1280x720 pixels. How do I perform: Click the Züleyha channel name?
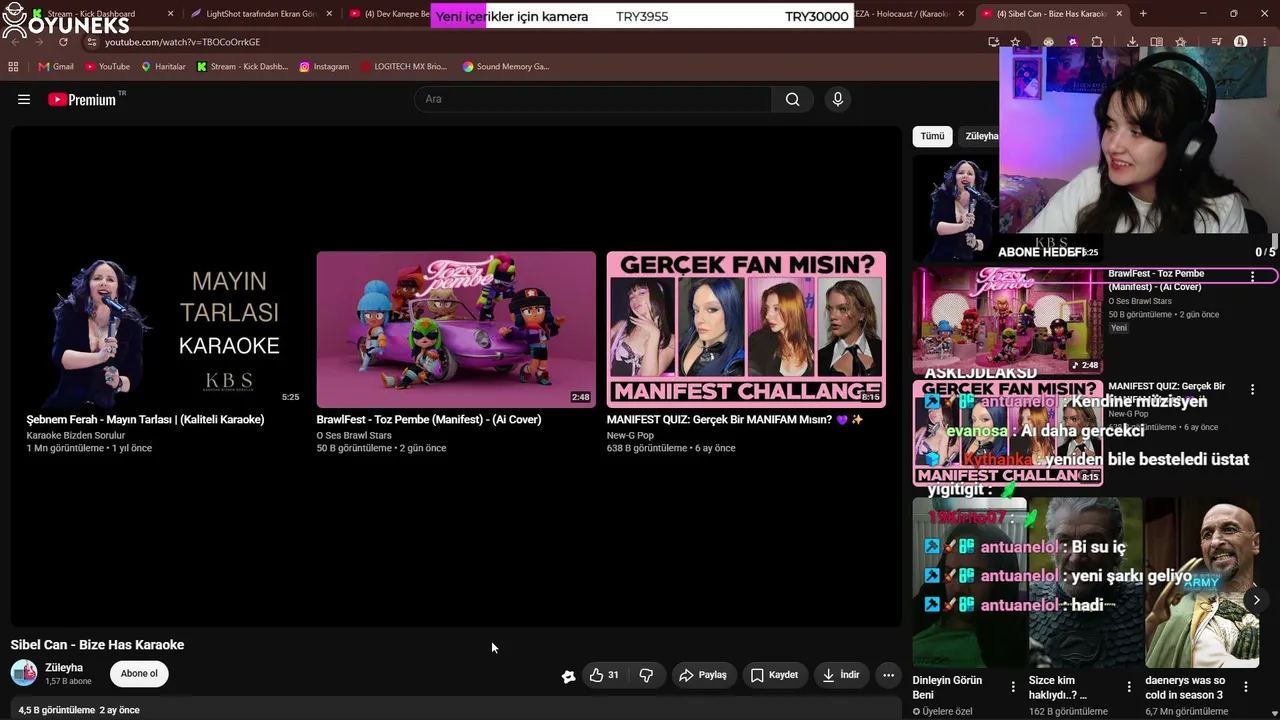[x=64, y=667]
